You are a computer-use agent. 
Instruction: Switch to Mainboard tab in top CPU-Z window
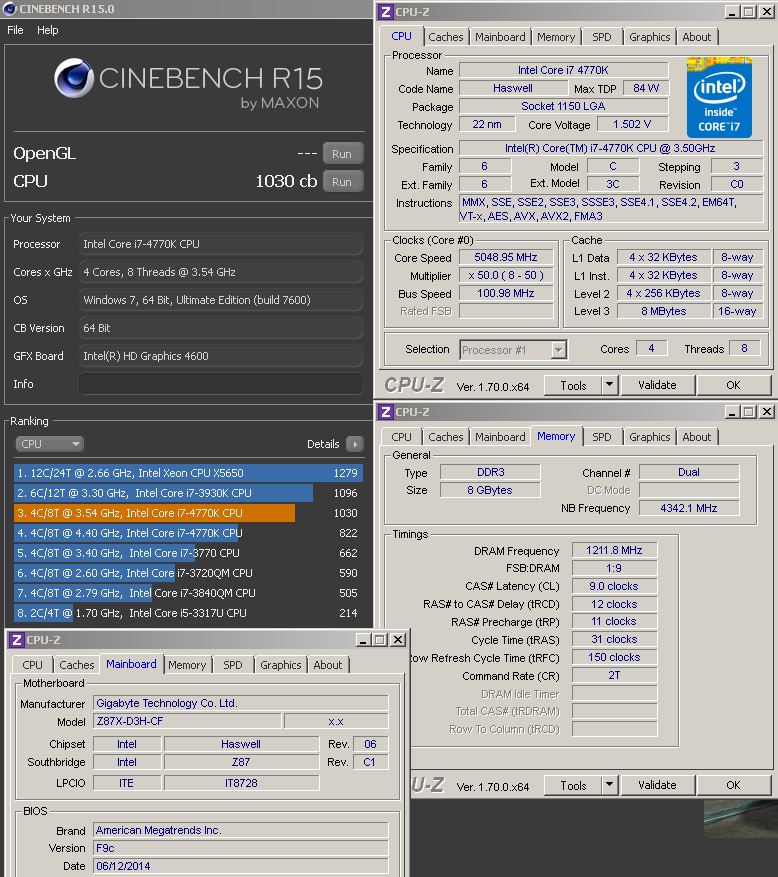500,37
